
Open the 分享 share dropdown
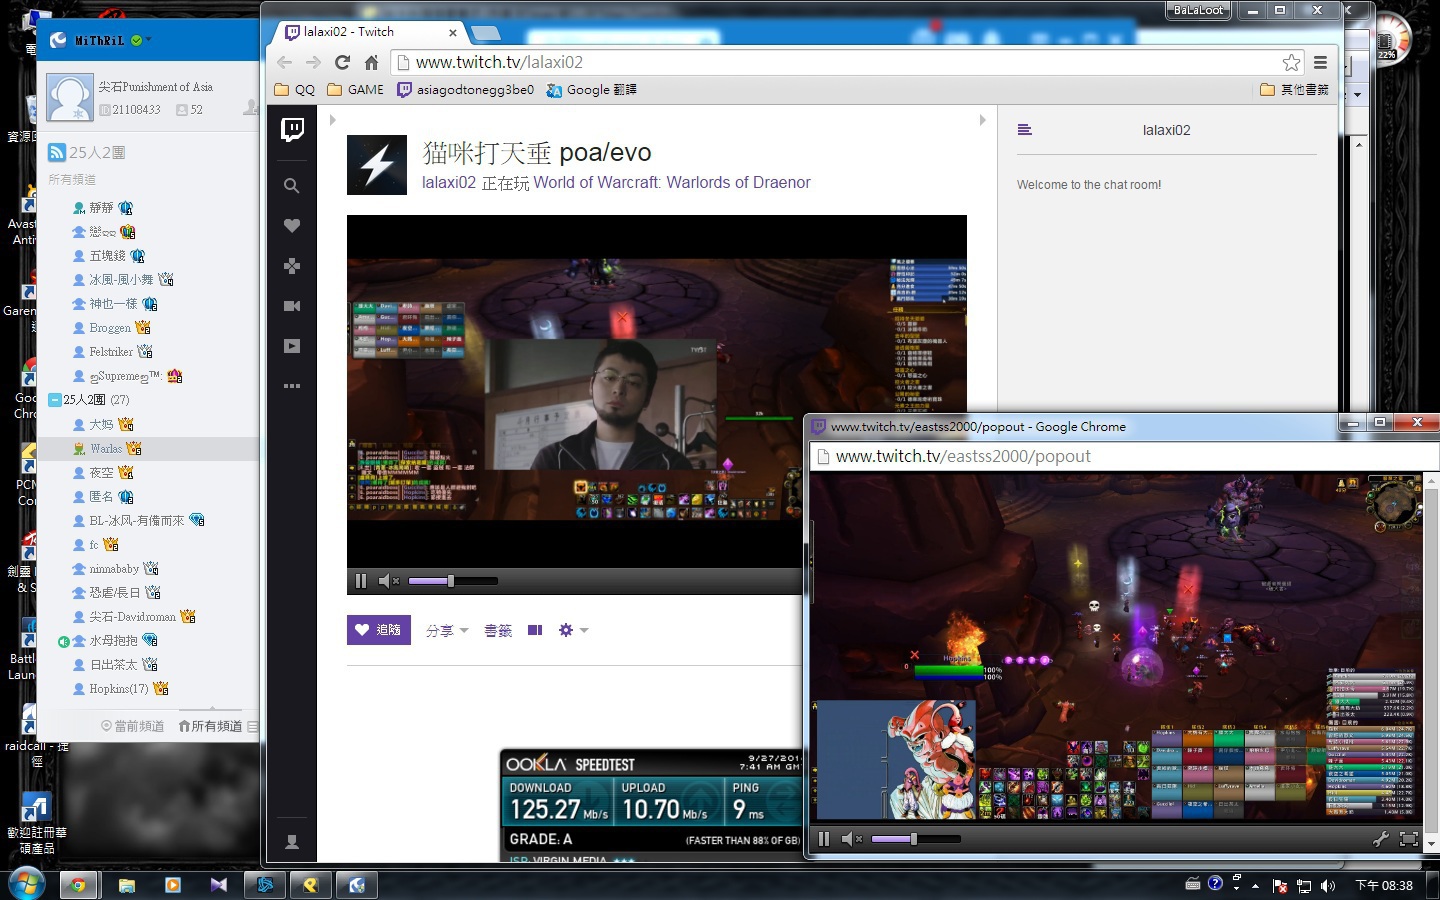447,631
